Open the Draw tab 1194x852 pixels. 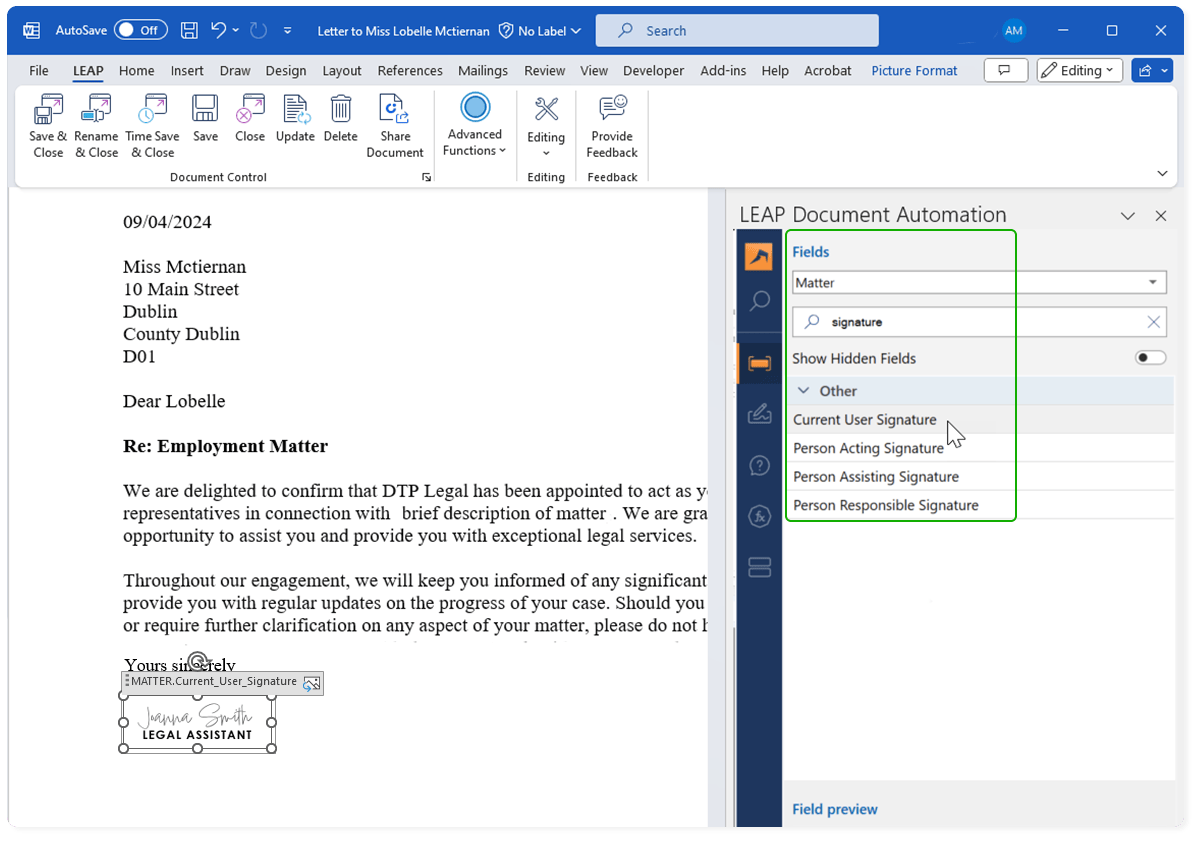235,70
